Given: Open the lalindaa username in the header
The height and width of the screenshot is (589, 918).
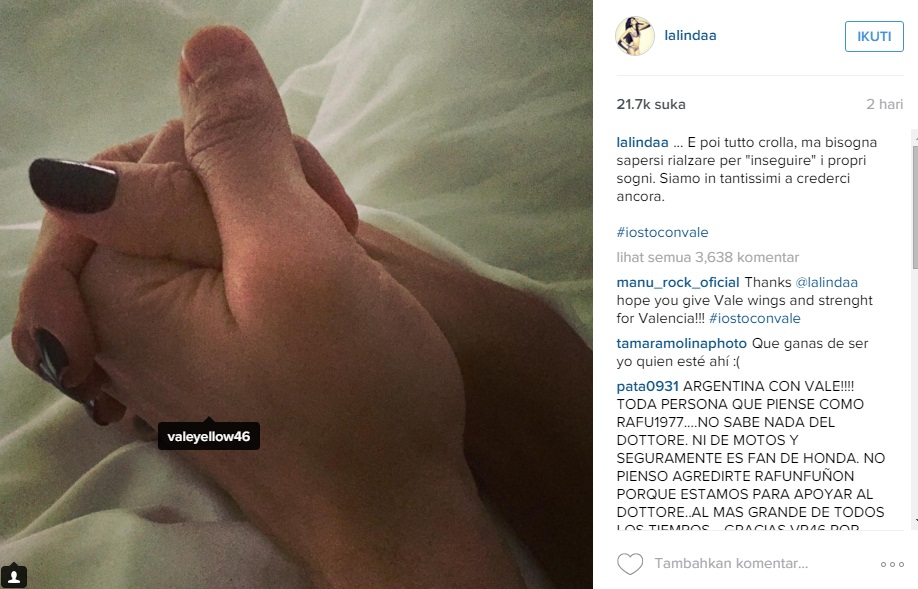Looking at the screenshot, I should [690, 36].
